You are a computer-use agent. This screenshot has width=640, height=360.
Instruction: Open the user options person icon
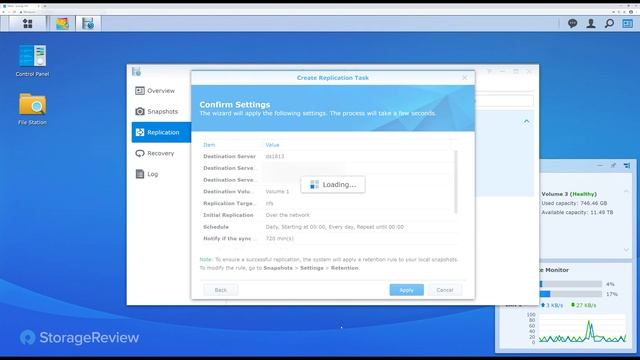591,24
